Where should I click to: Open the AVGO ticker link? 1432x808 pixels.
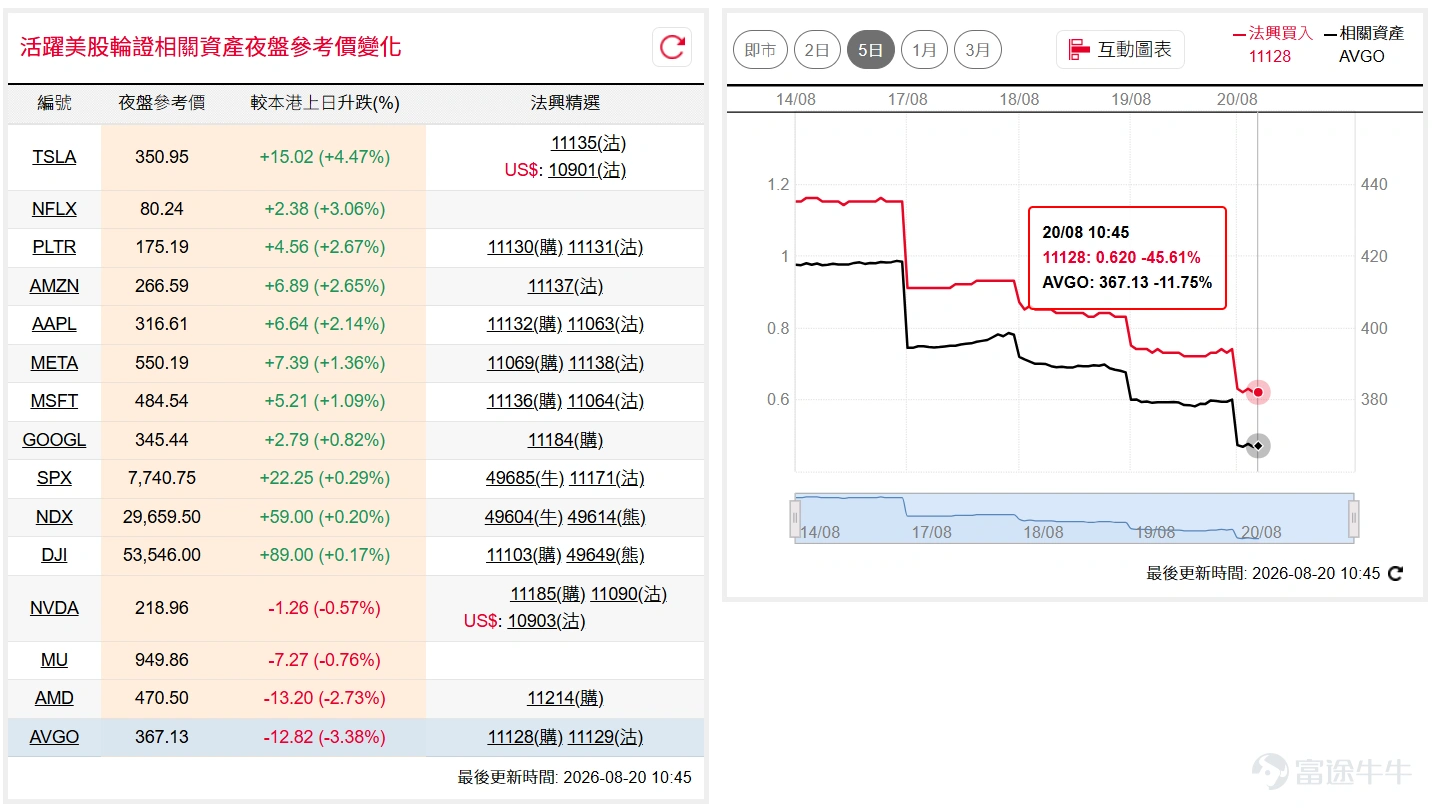click(x=54, y=737)
